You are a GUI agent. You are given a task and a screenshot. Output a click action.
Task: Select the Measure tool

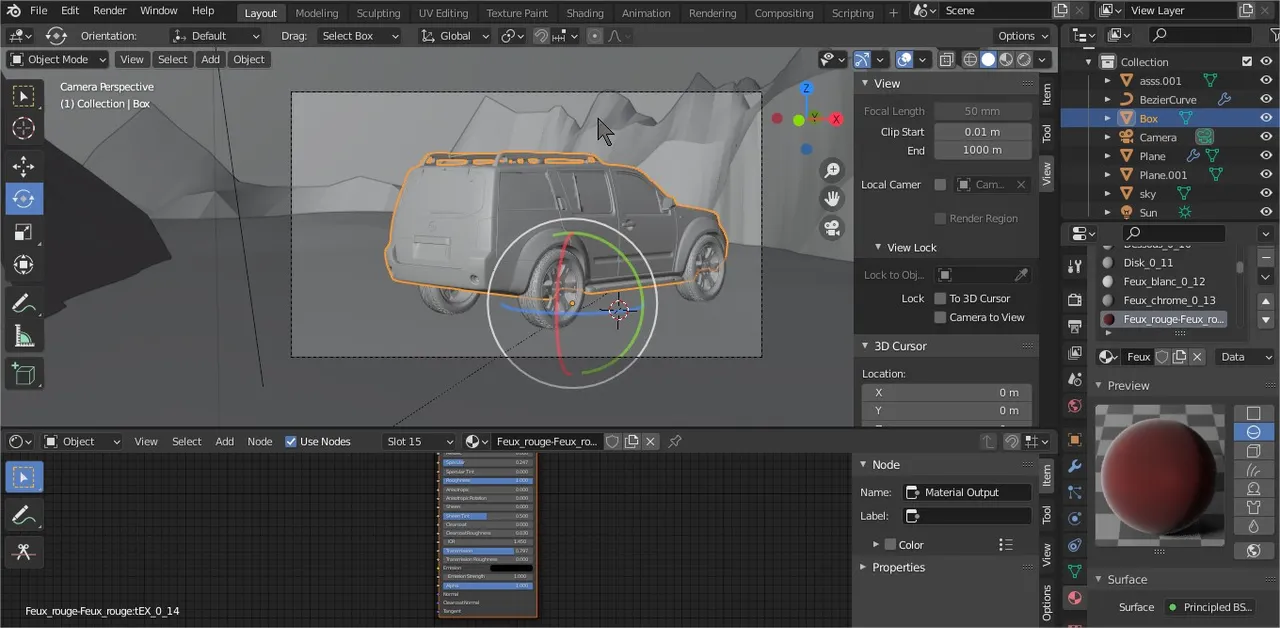24,337
